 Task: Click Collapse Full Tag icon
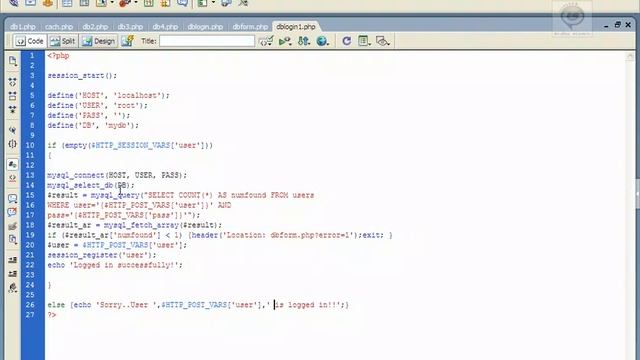click(x=13, y=82)
